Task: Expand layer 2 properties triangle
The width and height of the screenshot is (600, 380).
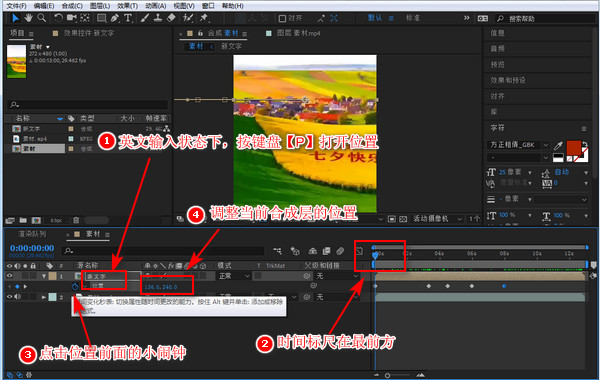Action: pos(44,297)
